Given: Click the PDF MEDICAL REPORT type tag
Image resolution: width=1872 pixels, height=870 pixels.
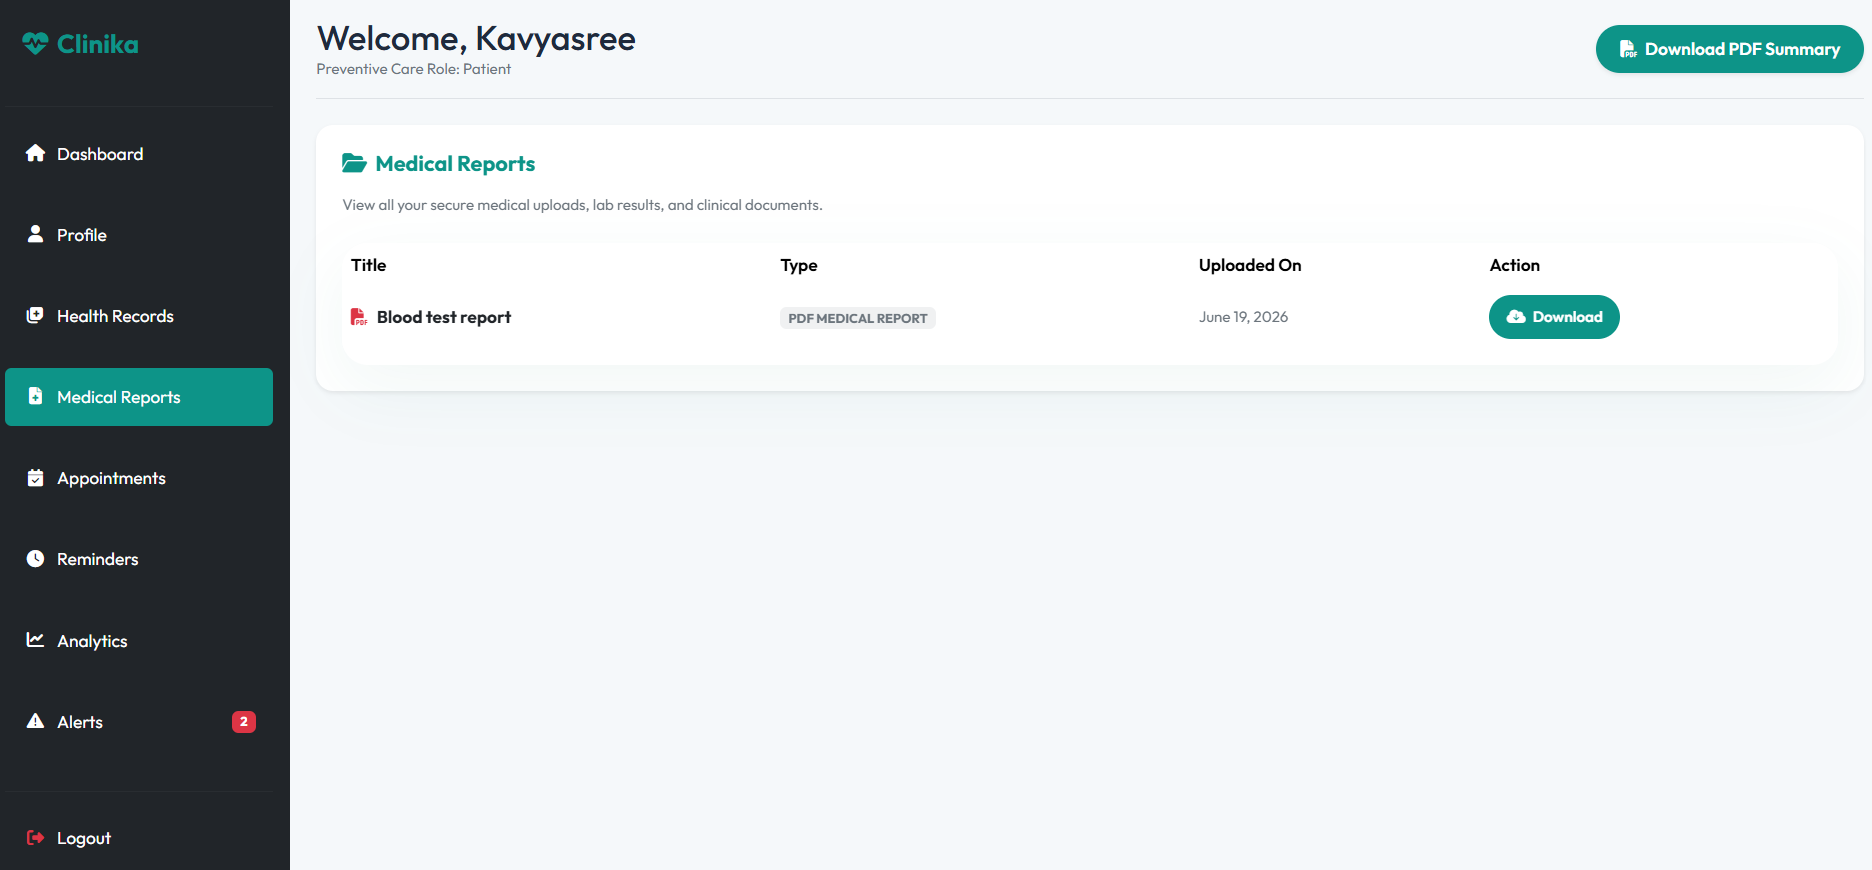Looking at the screenshot, I should coord(858,318).
